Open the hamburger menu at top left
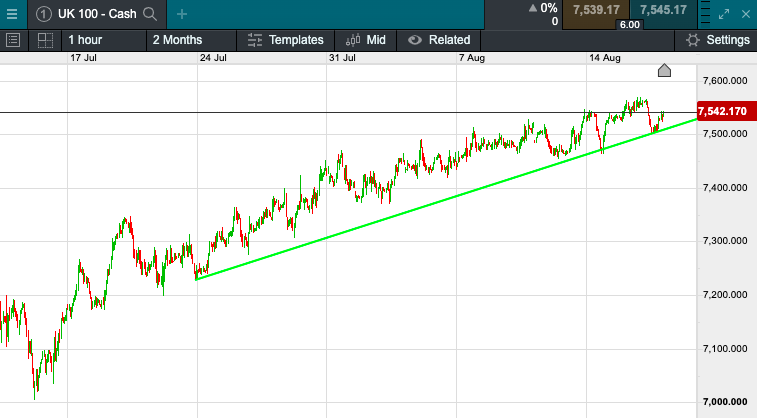The height and width of the screenshot is (418, 757). [x=12, y=14]
